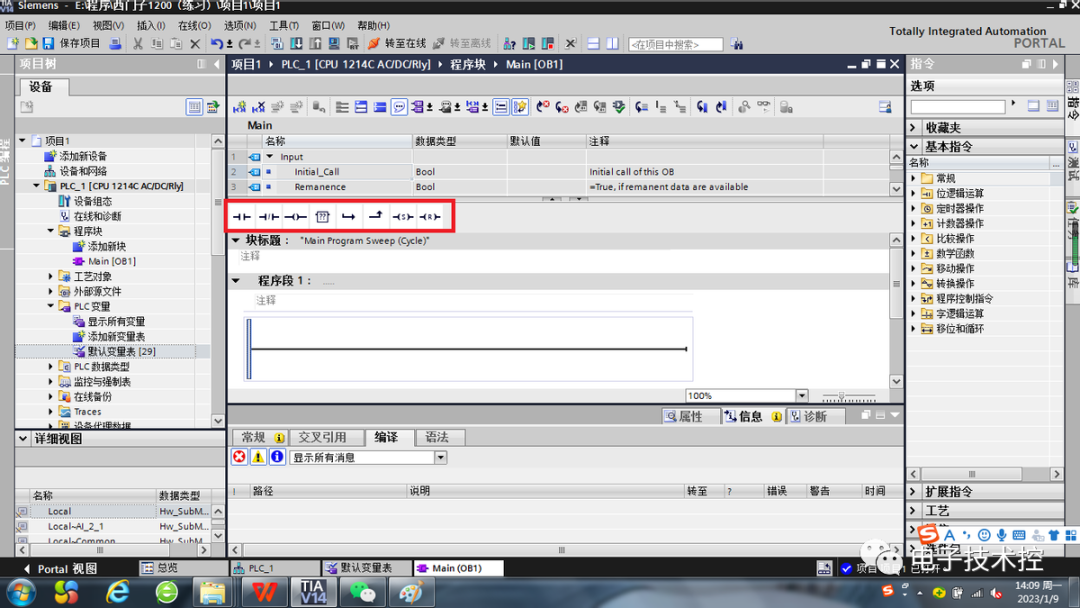
Task: Insert a reset output coil
Action: point(430,217)
